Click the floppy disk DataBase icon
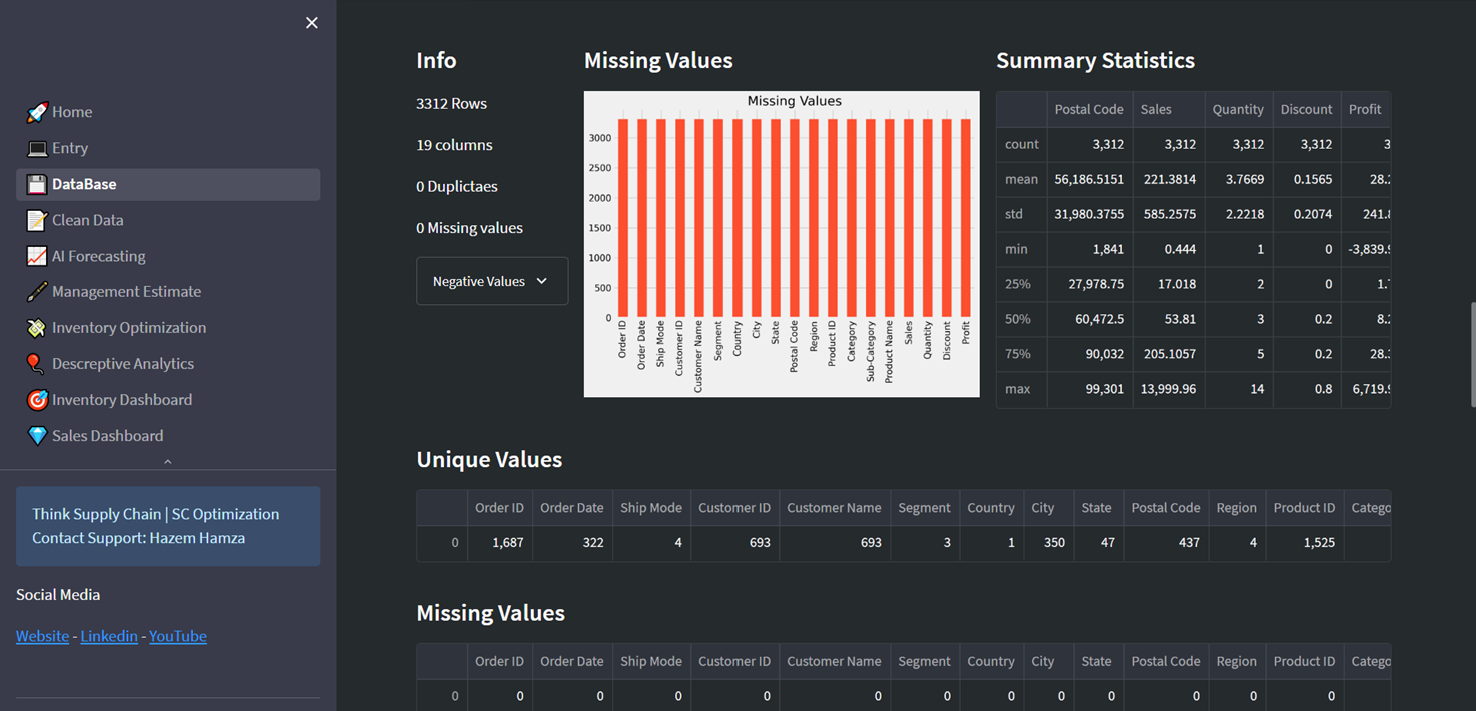The height and width of the screenshot is (711, 1476). tap(37, 184)
